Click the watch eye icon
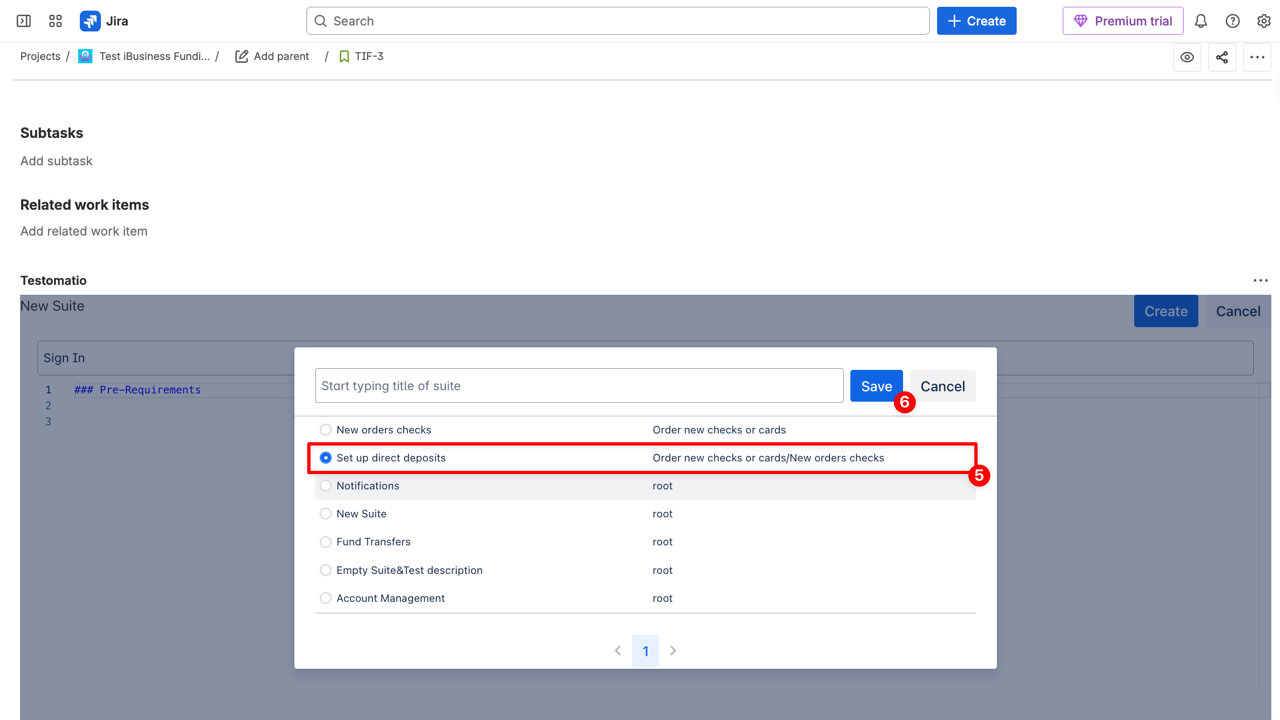This screenshot has height=720, width=1280. (x=1187, y=57)
